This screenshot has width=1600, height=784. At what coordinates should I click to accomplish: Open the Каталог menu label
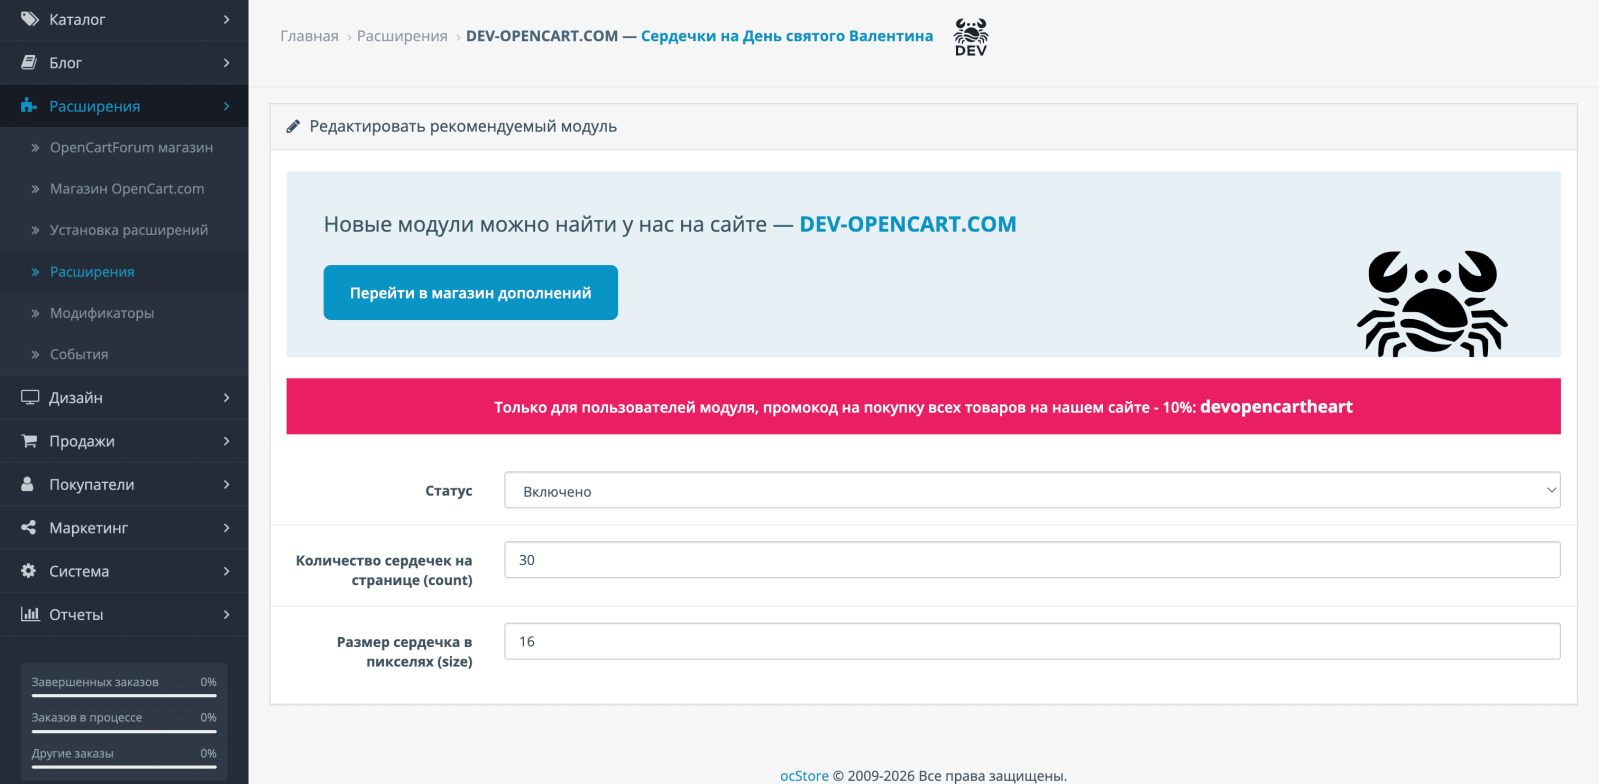point(77,19)
